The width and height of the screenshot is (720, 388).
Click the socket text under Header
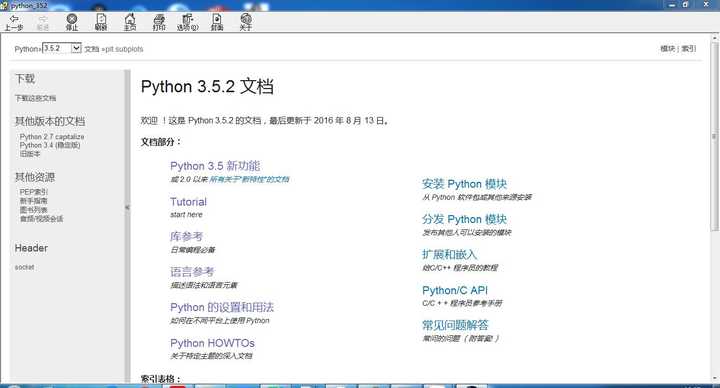pyautogui.click(x=24, y=267)
